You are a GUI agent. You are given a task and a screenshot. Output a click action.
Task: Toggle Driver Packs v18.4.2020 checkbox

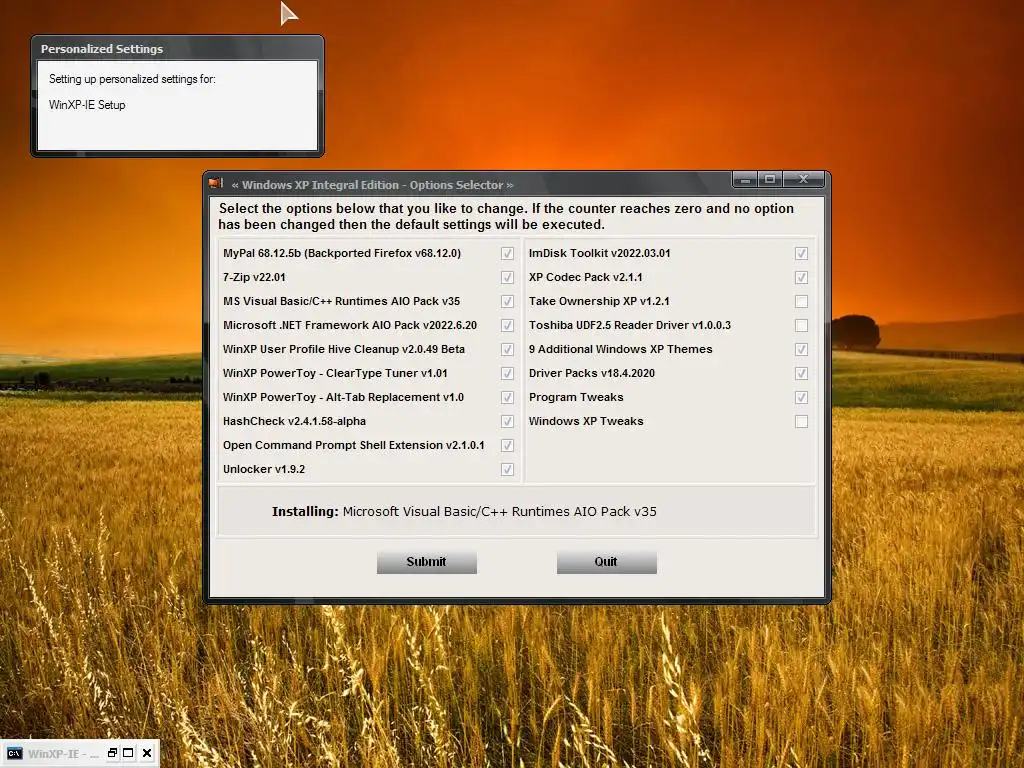tap(801, 374)
